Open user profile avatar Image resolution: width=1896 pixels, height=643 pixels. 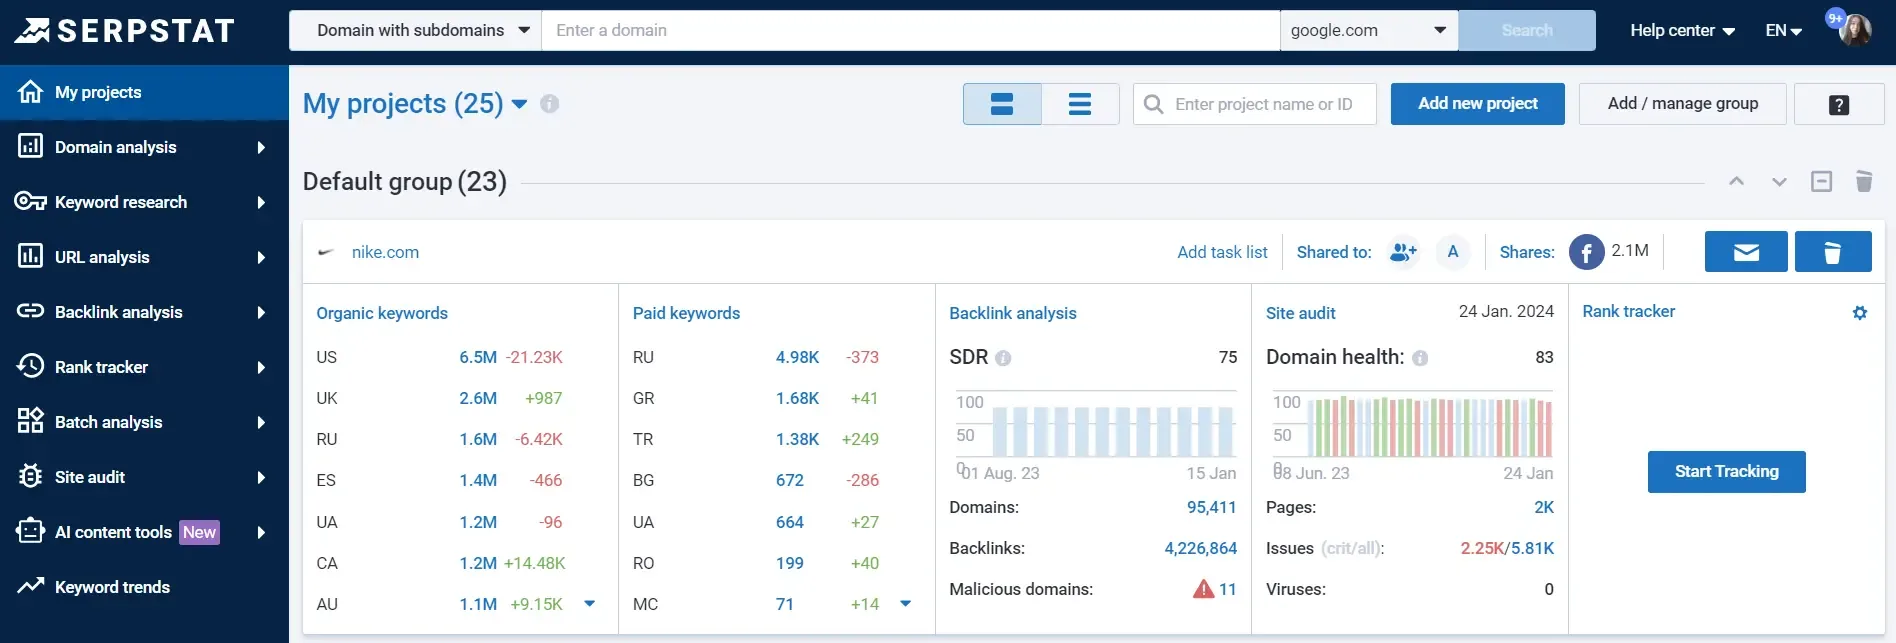(x=1855, y=30)
